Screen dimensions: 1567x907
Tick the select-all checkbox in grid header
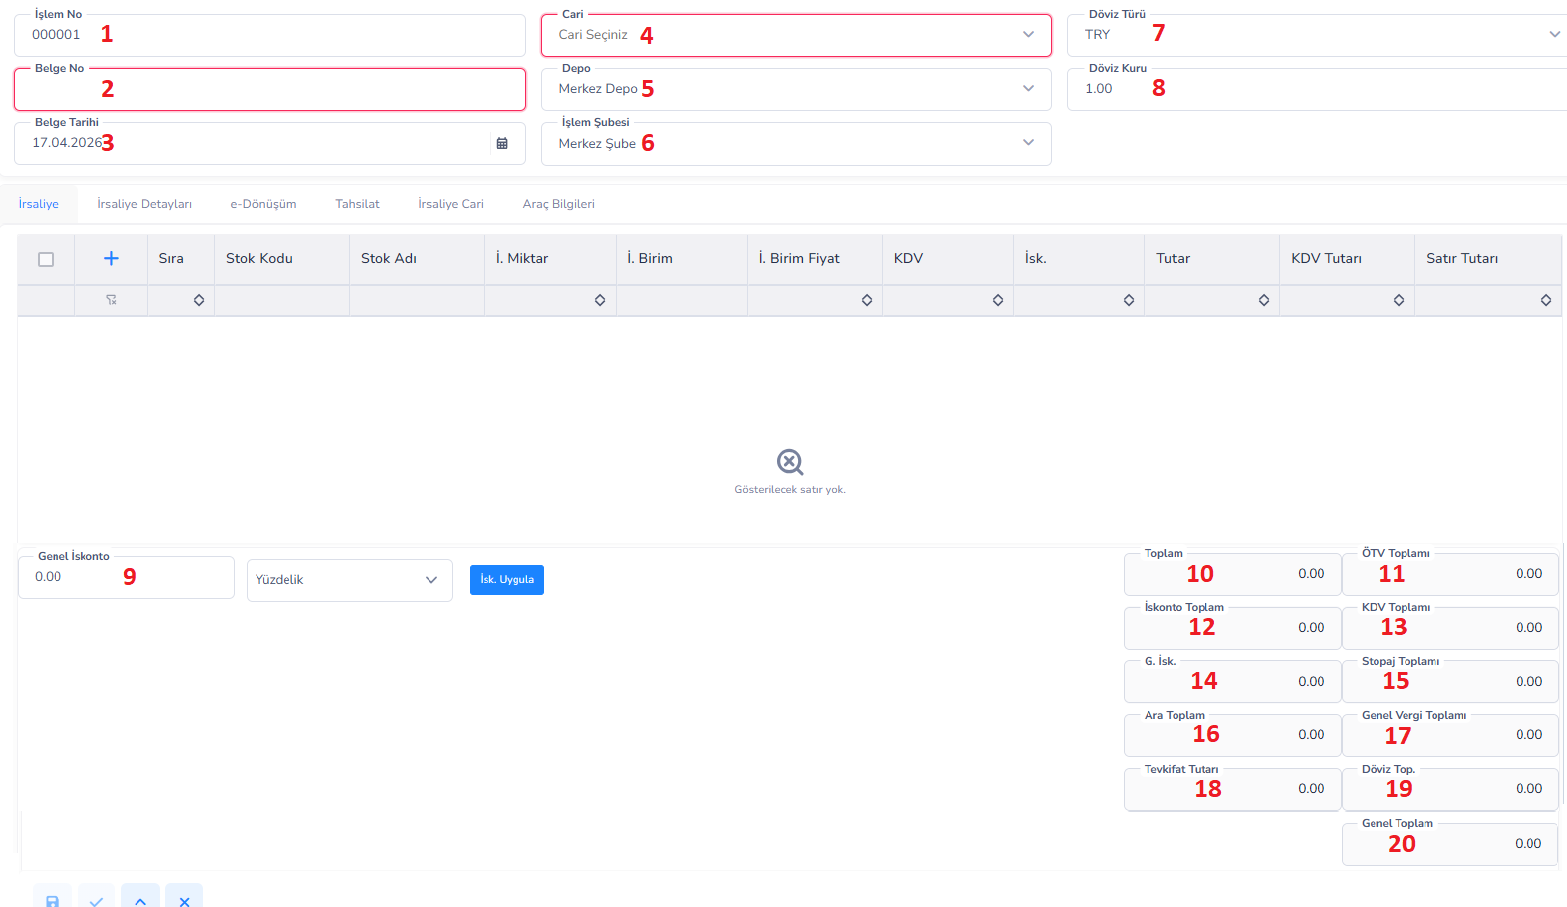tap(46, 259)
